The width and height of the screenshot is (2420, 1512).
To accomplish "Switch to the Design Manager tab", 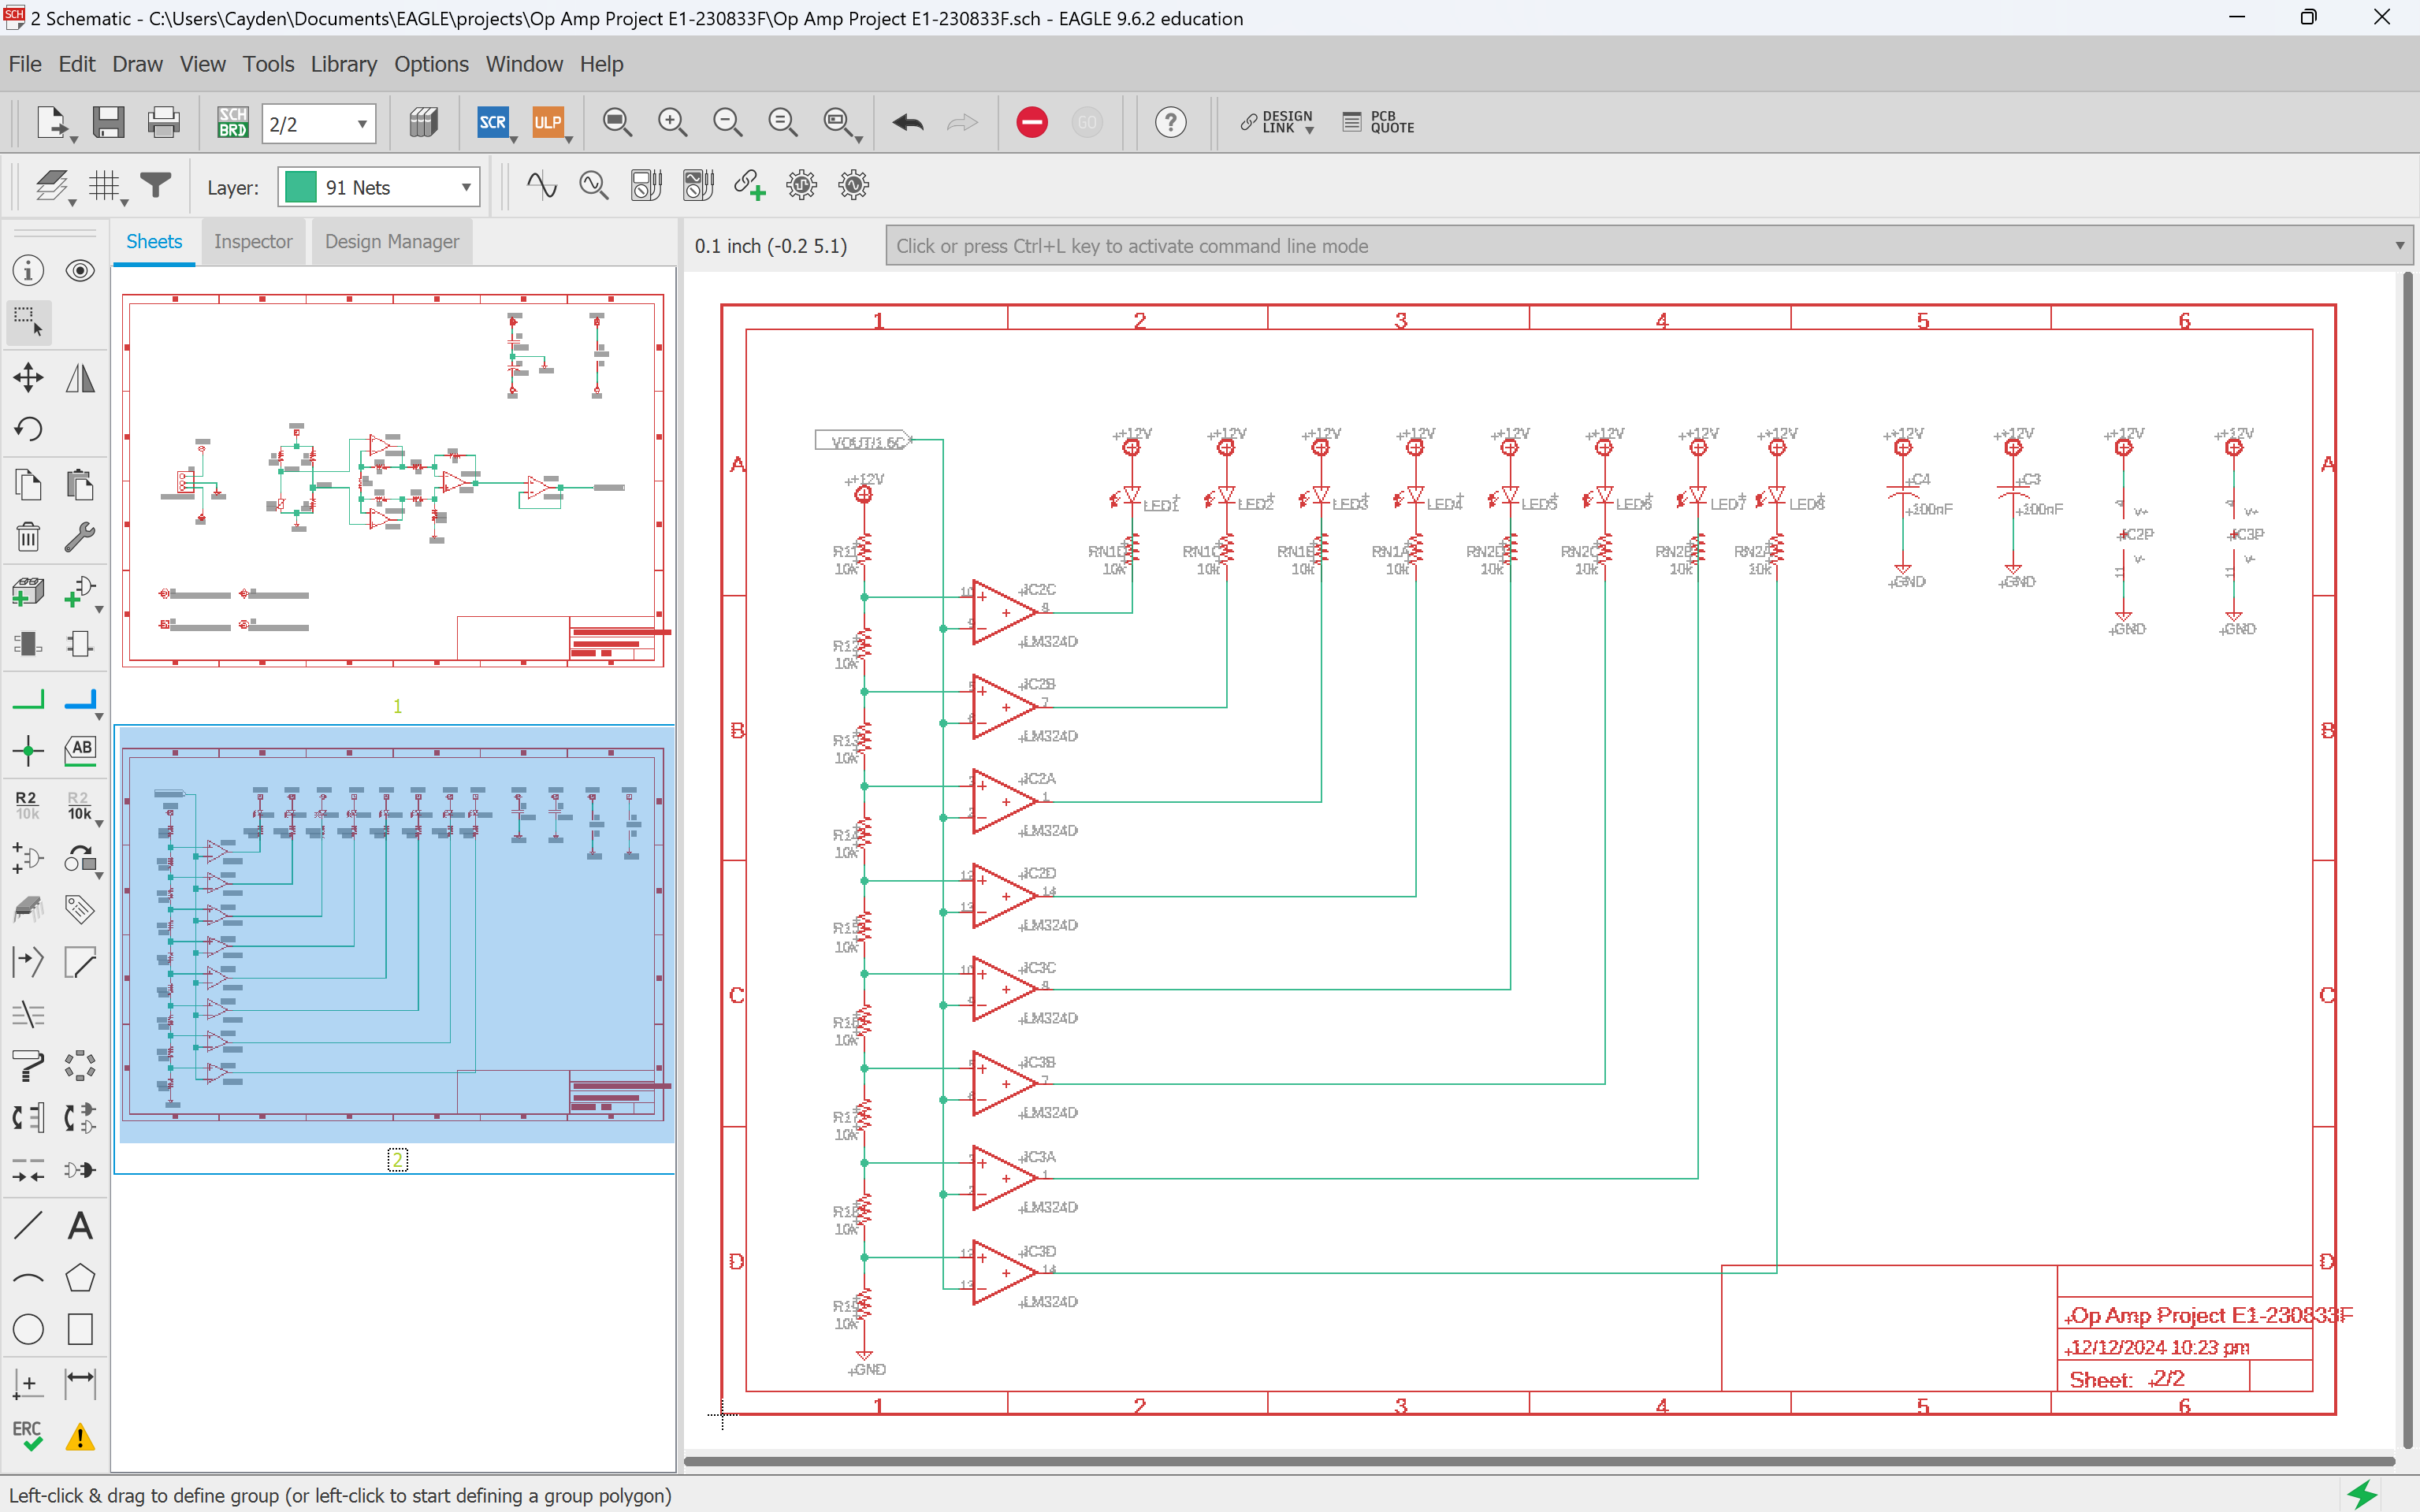I will click(392, 242).
